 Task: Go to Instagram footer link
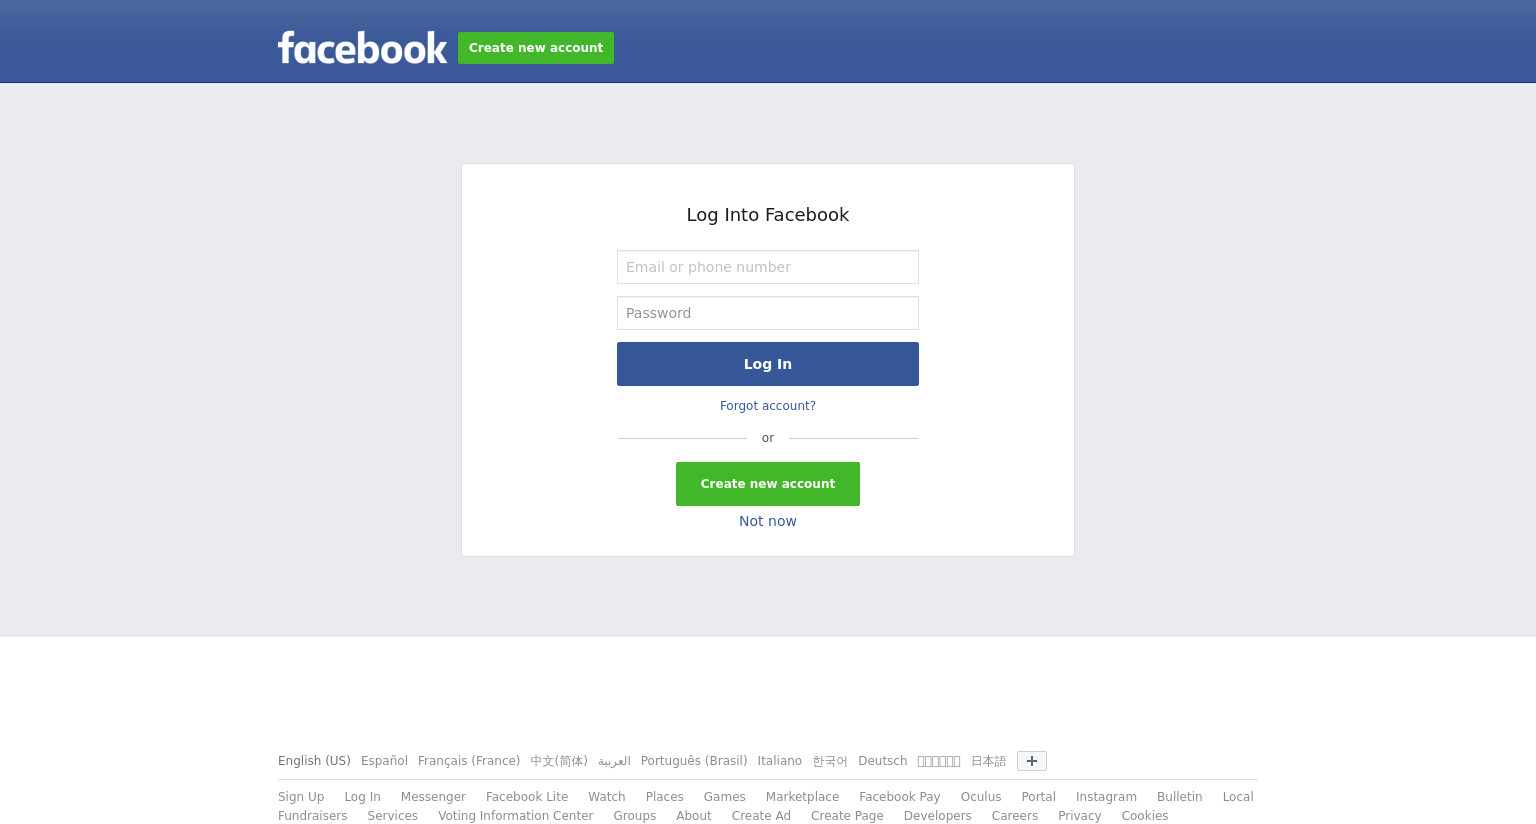point(1106,797)
